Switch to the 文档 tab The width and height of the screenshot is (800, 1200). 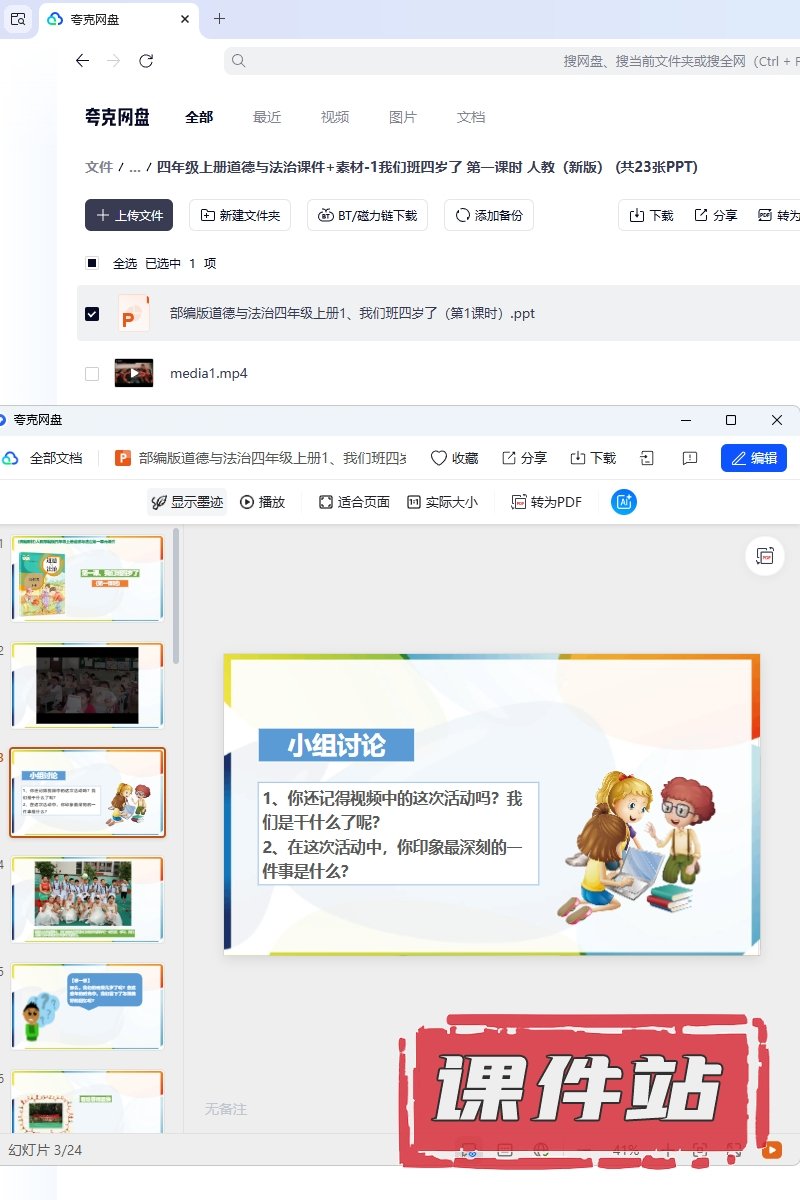pos(471,117)
